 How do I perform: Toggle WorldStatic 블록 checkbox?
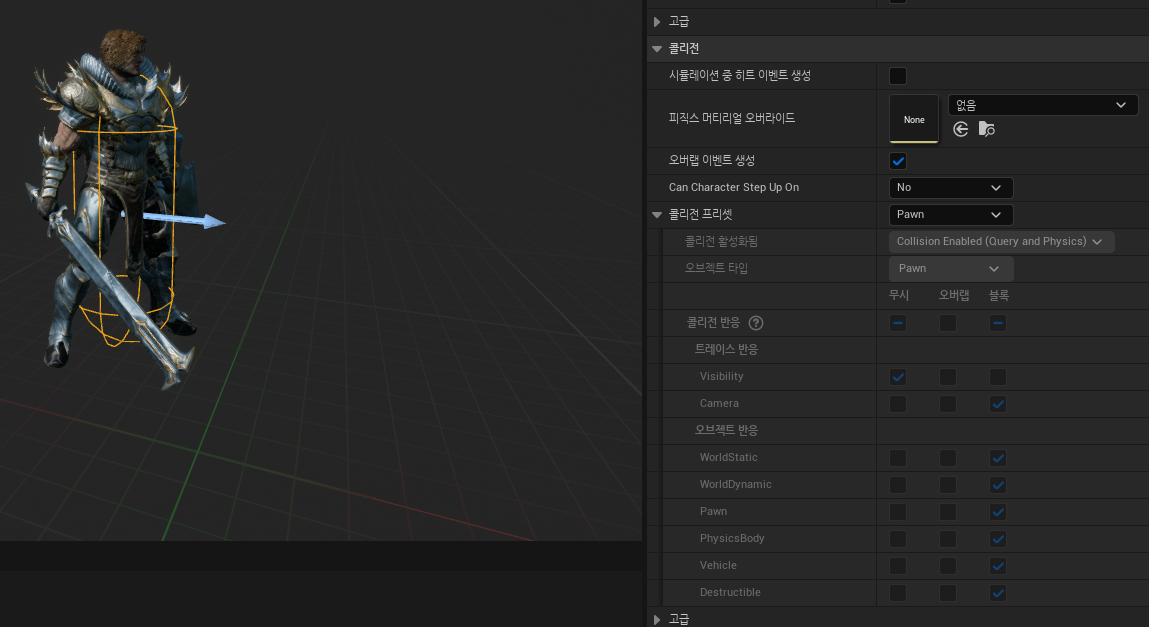(x=997, y=459)
